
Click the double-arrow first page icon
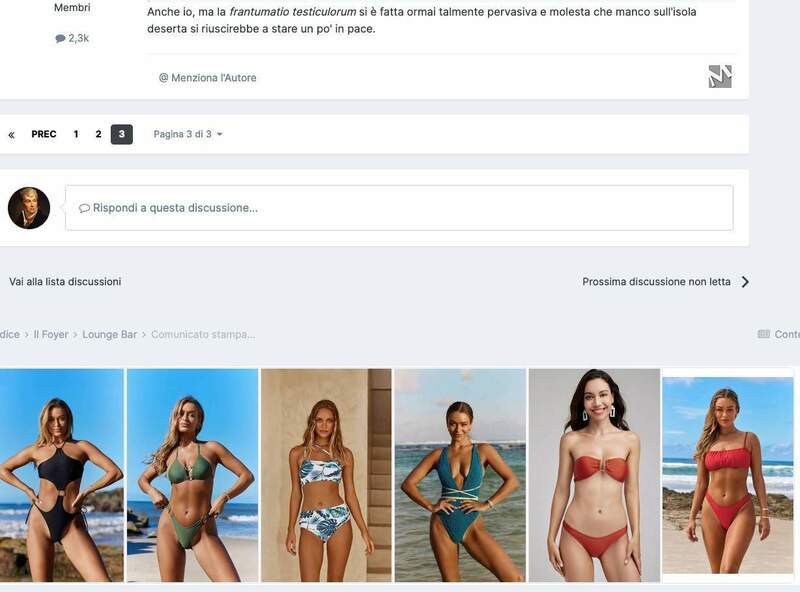click(x=11, y=135)
